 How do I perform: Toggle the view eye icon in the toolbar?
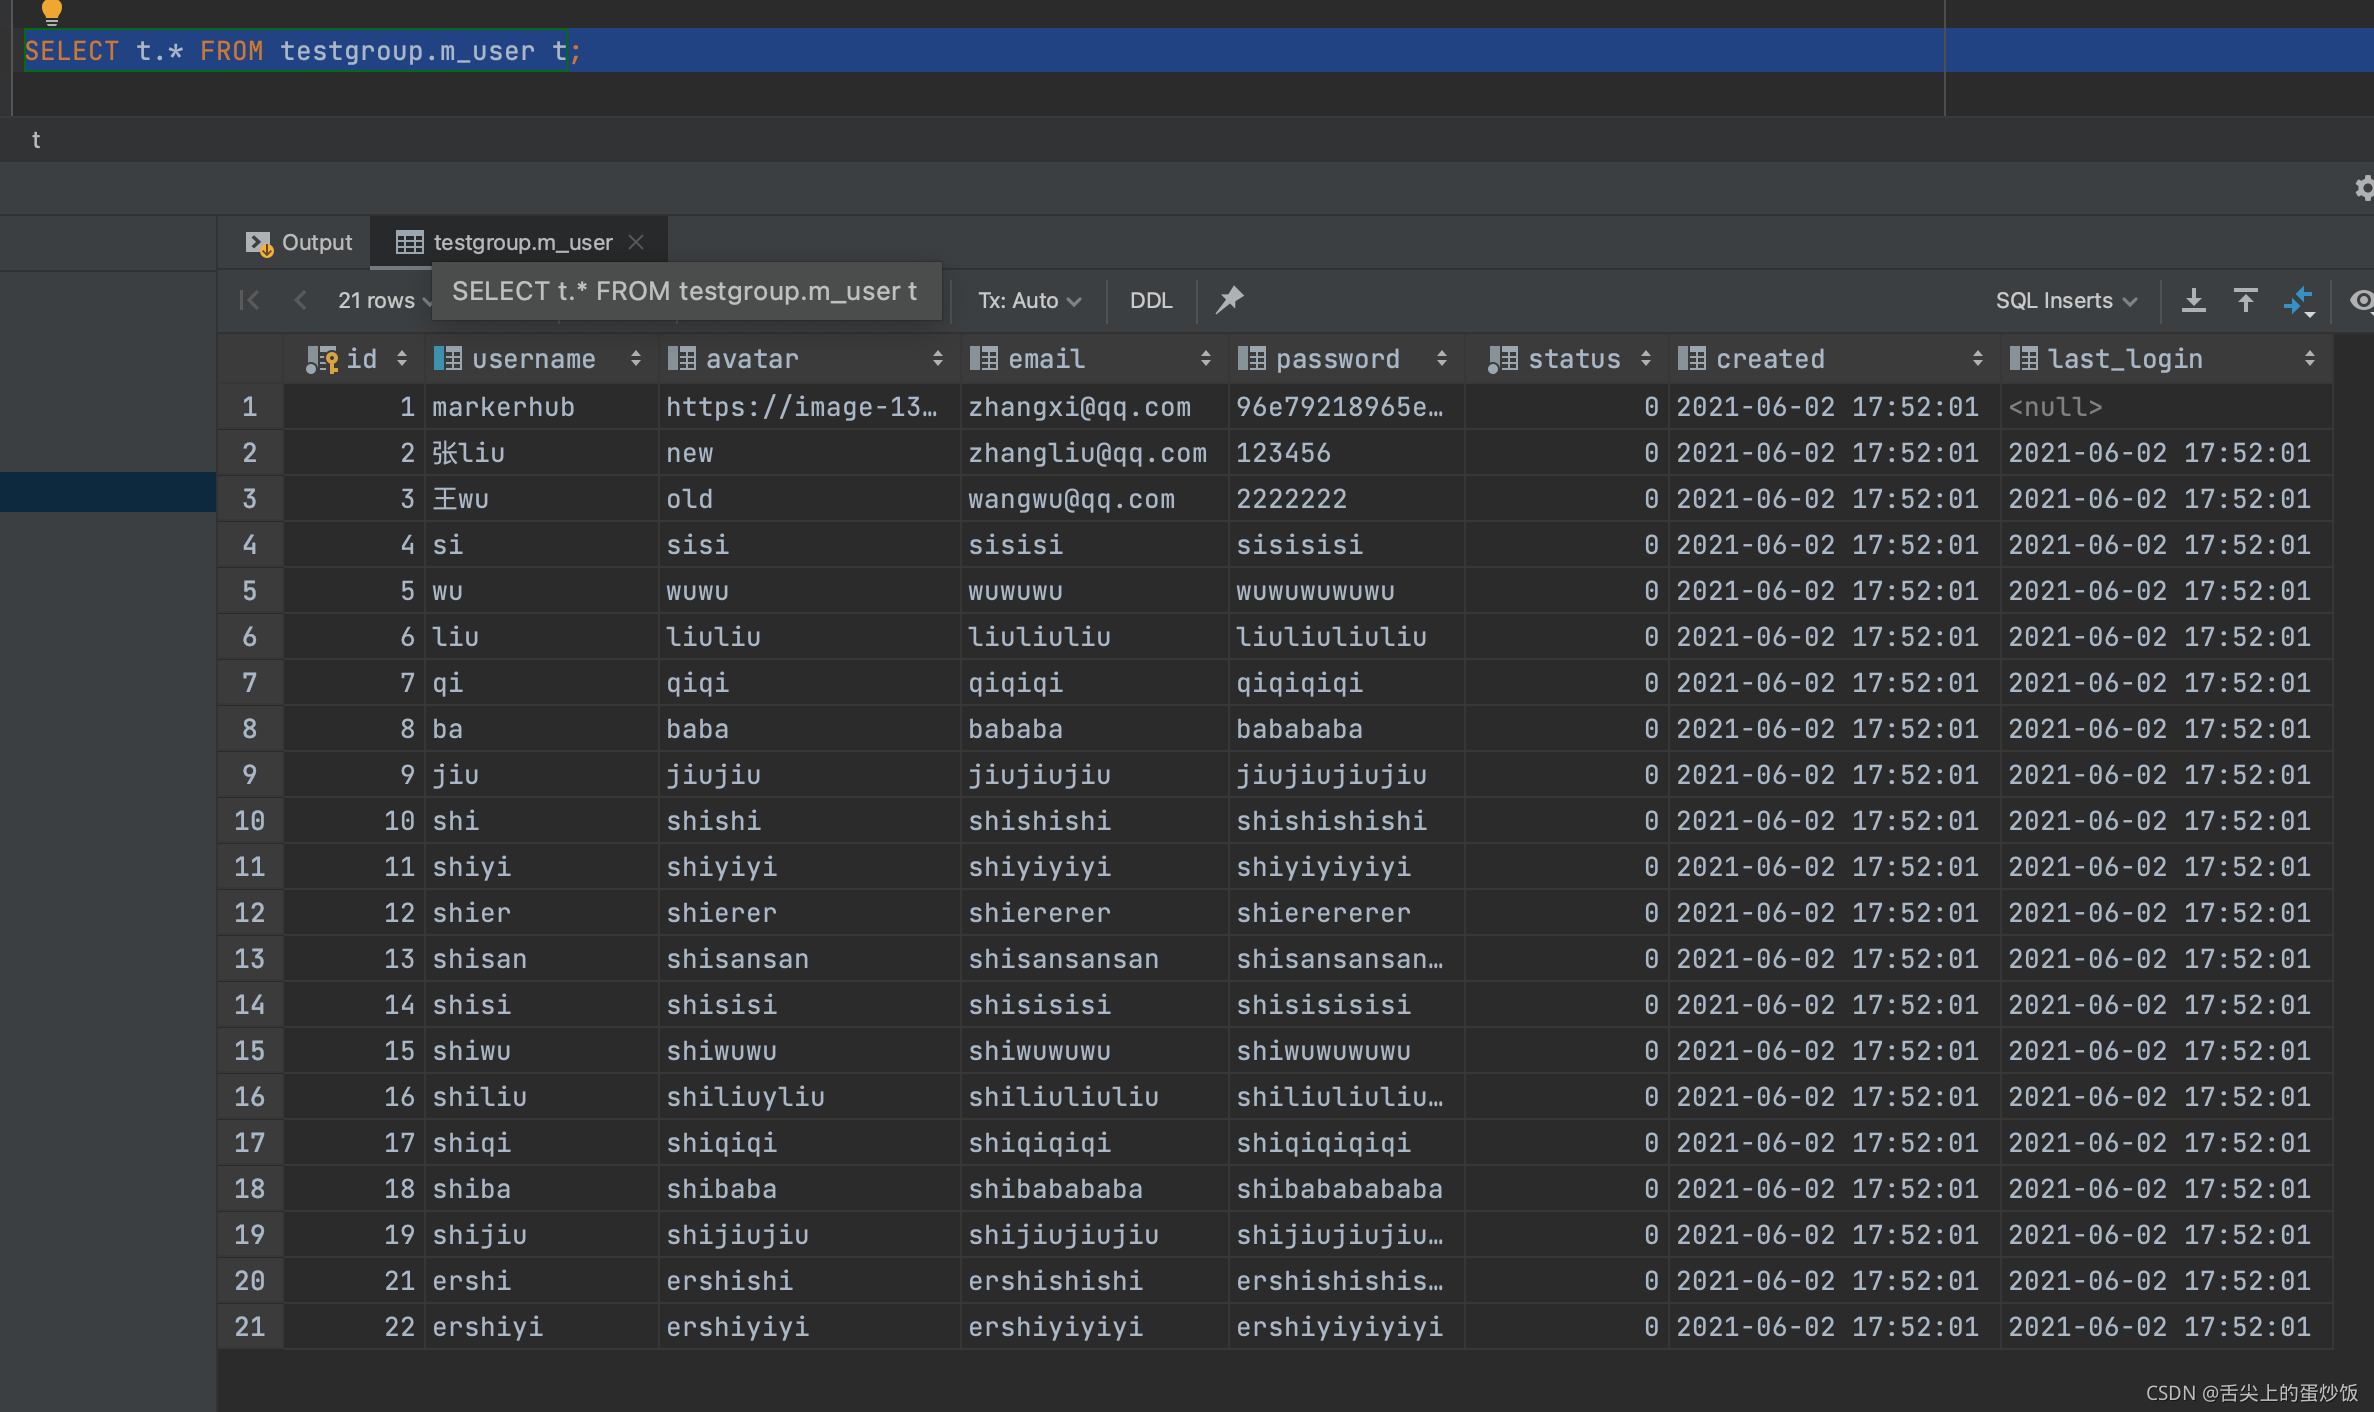(2361, 300)
